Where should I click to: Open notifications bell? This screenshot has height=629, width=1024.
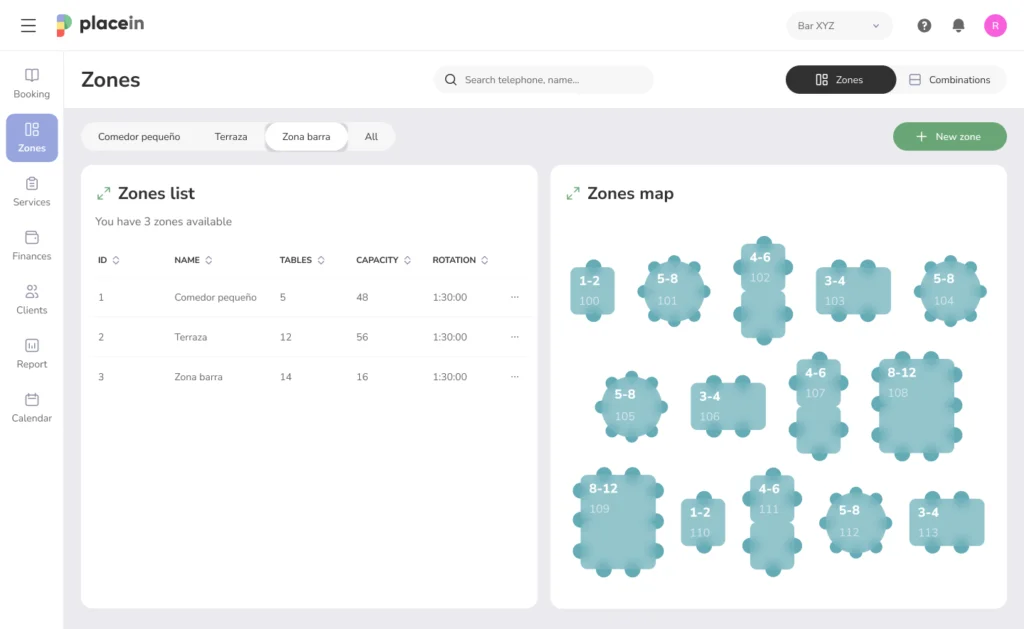[x=958, y=25]
